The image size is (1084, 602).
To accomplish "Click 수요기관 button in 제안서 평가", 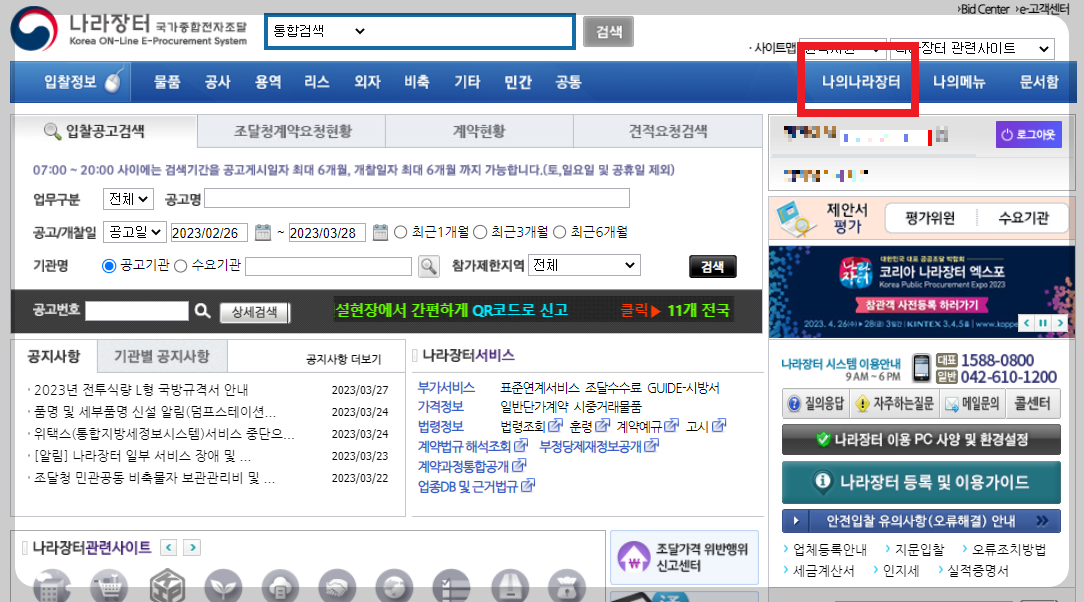I will (x=1023, y=218).
